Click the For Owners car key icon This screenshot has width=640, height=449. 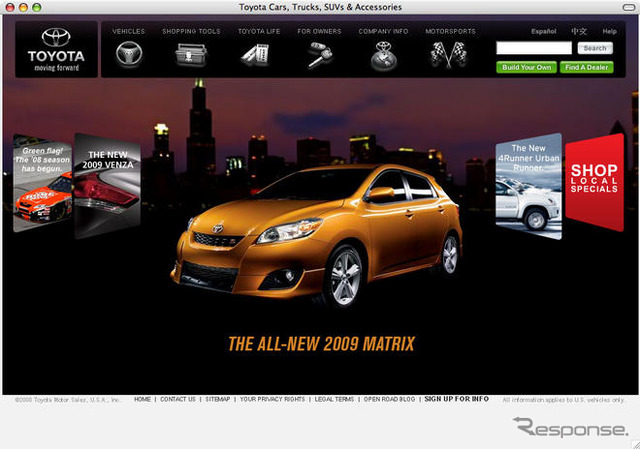tap(320, 55)
